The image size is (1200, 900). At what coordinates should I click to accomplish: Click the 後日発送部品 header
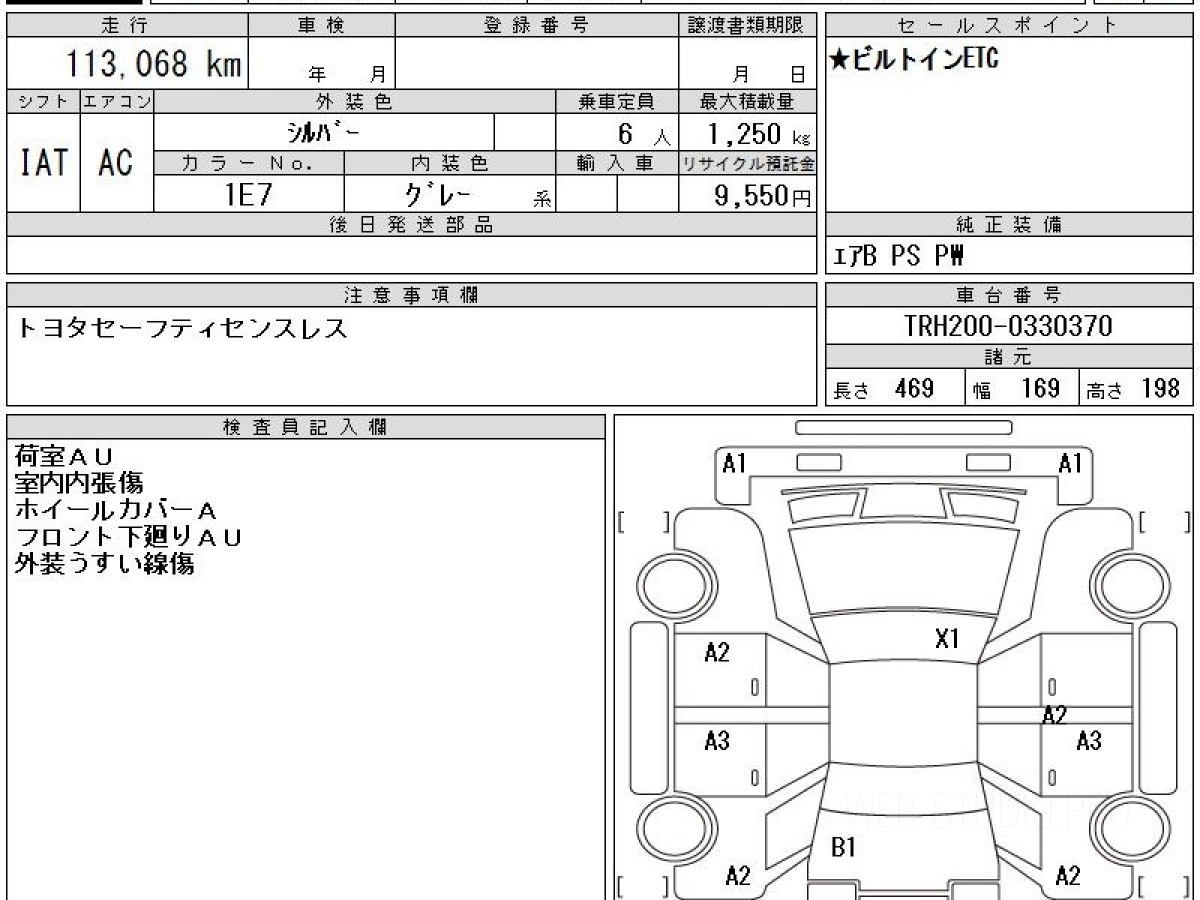[x=412, y=225]
